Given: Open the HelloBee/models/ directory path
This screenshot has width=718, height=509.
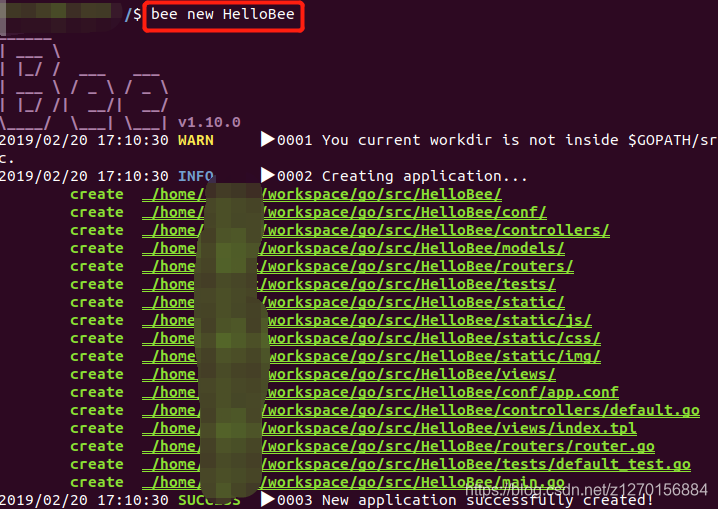Looking at the screenshot, I should click(353, 248).
